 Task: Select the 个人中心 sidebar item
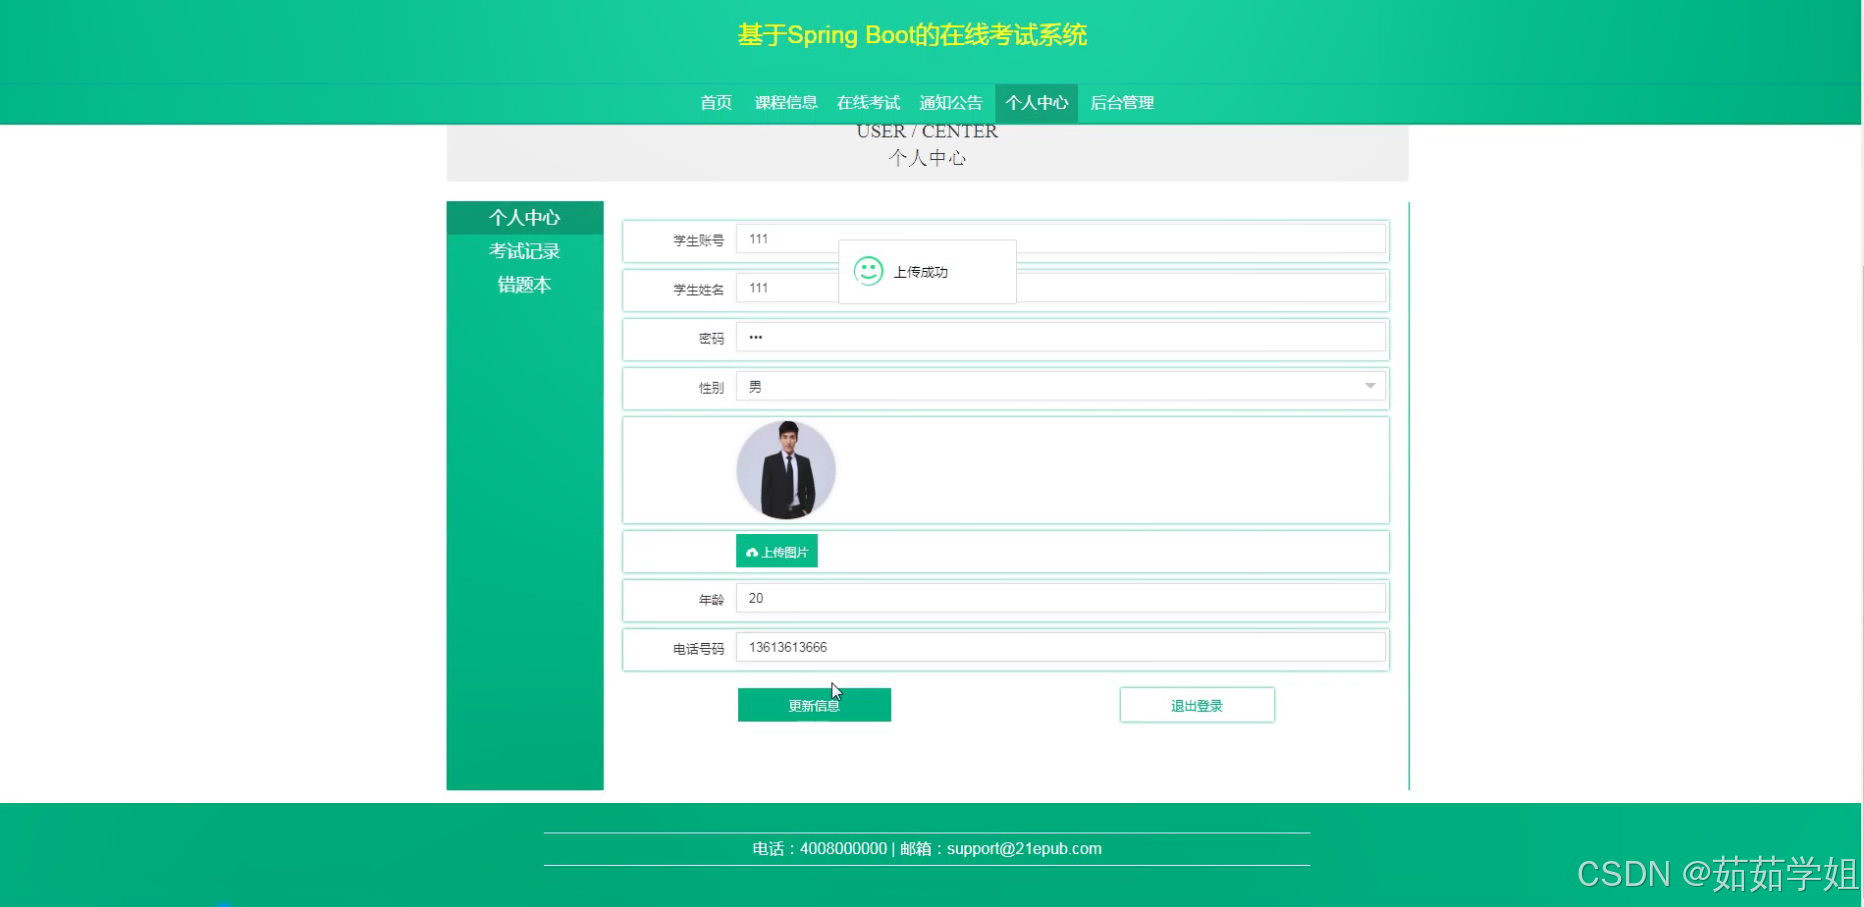pyautogui.click(x=524, y=217)
